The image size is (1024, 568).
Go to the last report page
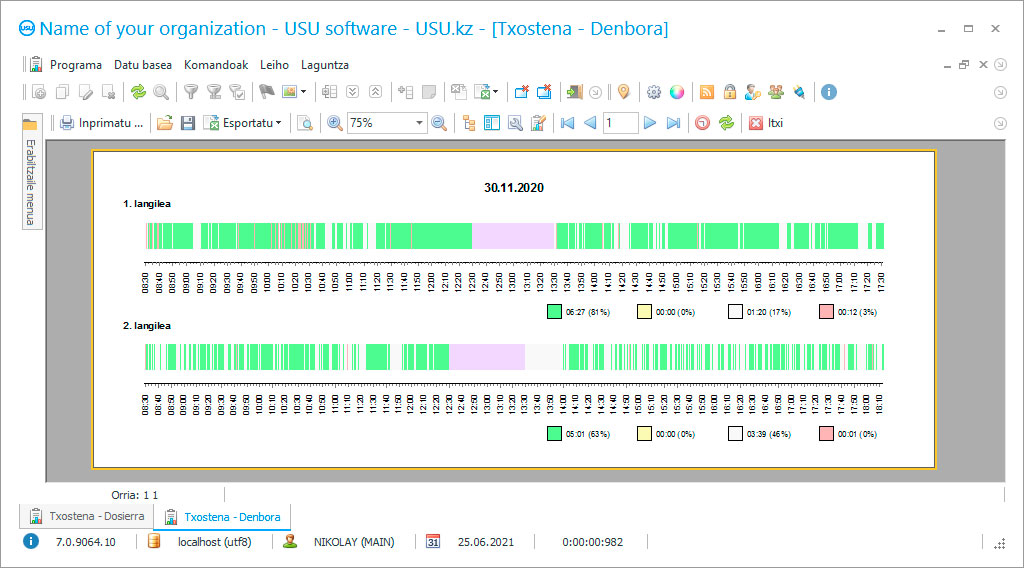click(673, 123)
